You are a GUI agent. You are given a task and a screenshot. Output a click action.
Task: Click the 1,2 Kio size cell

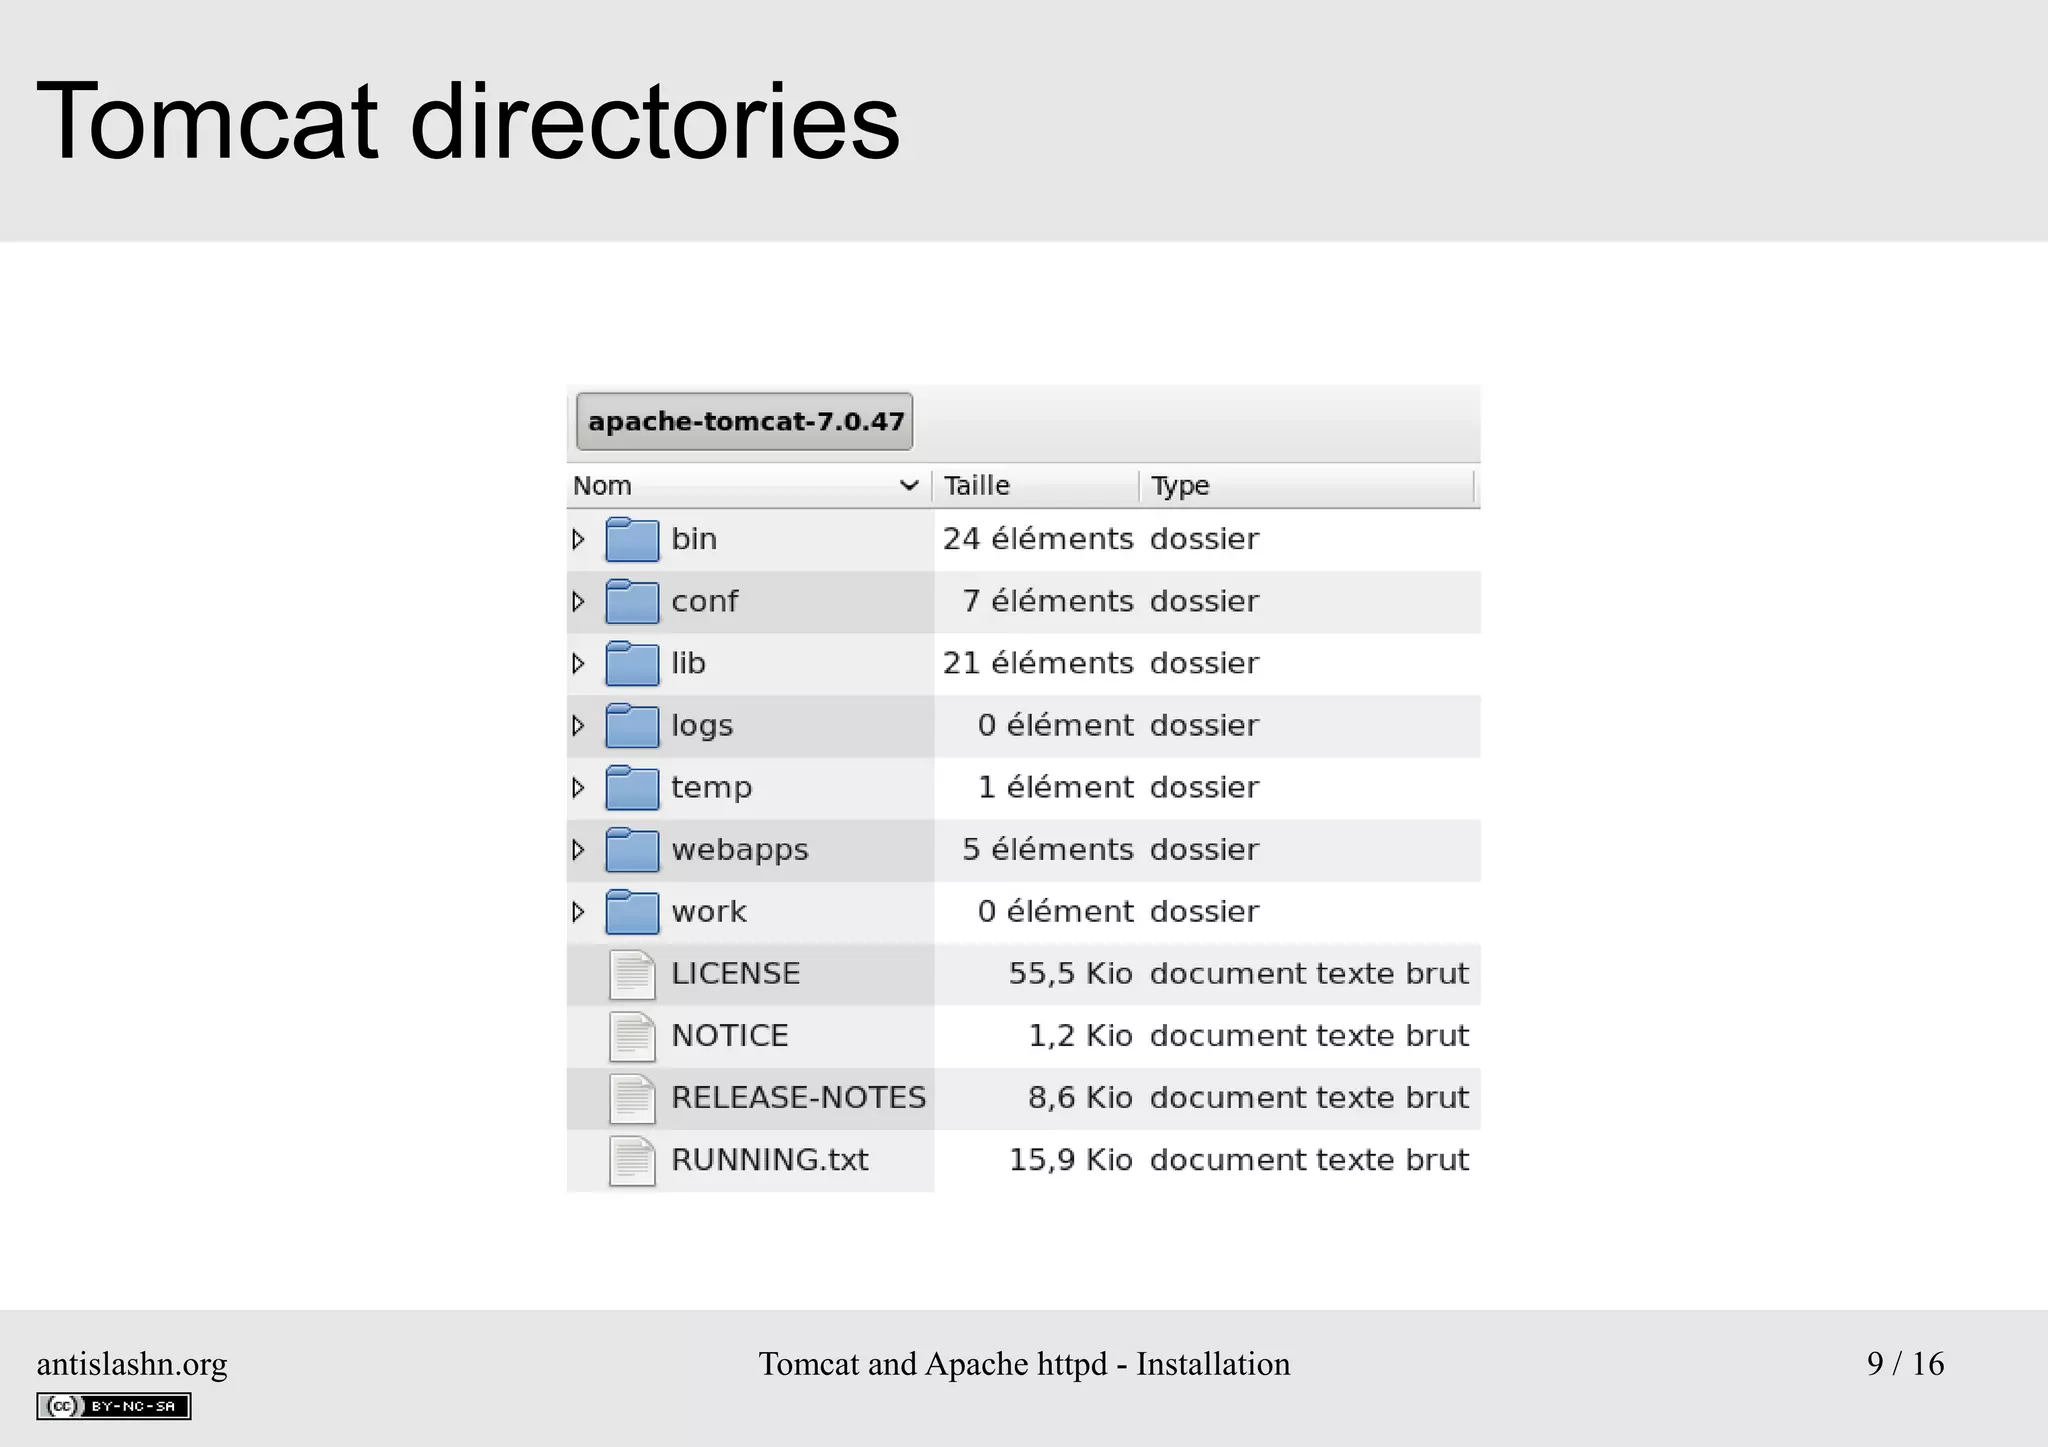pos(1080,1036)
